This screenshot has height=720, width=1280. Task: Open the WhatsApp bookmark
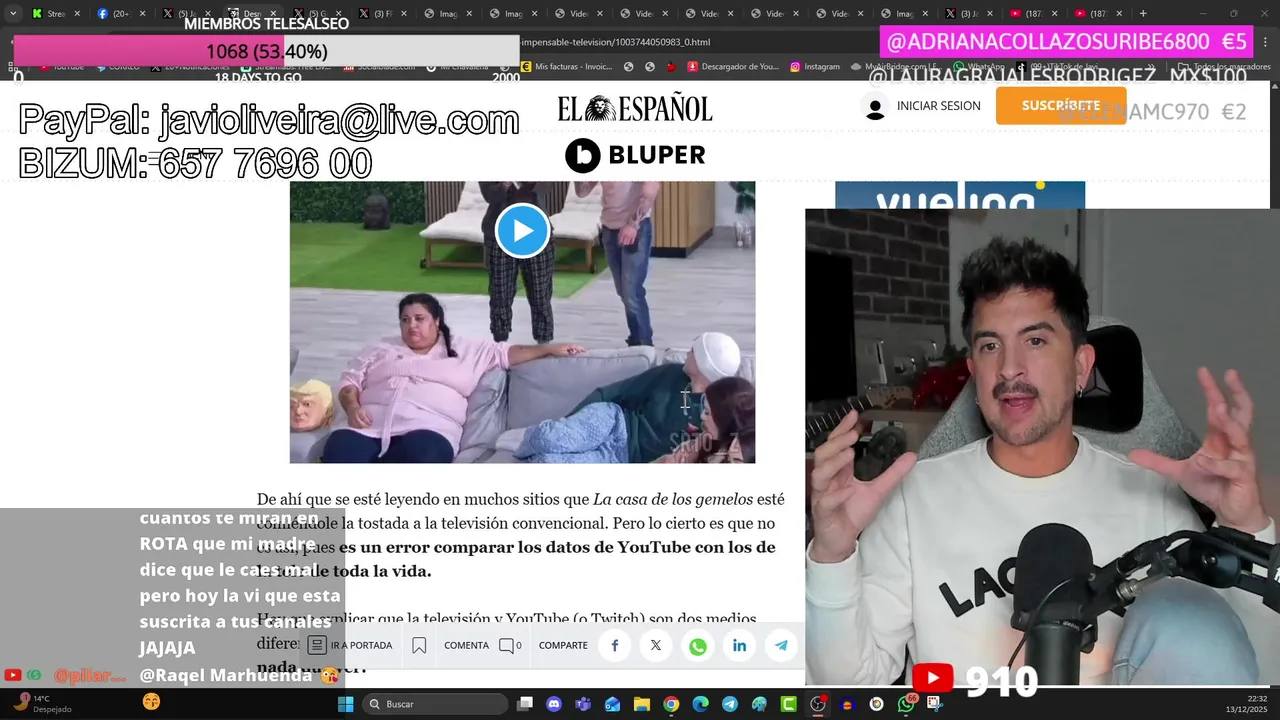coord(978,67)
